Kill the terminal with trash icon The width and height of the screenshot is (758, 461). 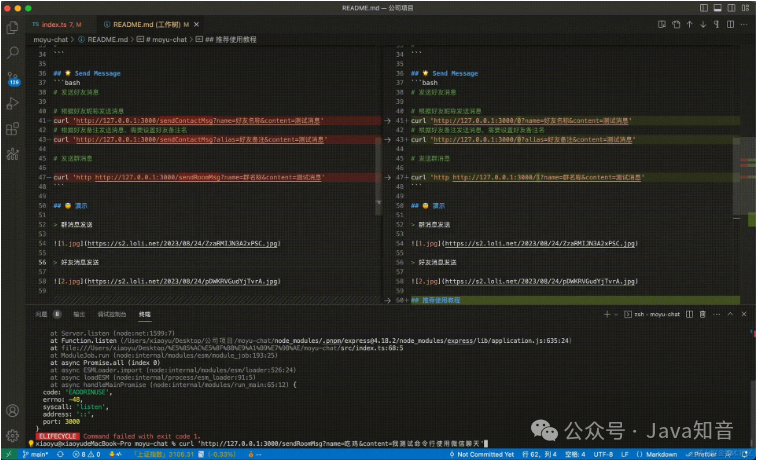pyautogui.click(x=703, y=315)
